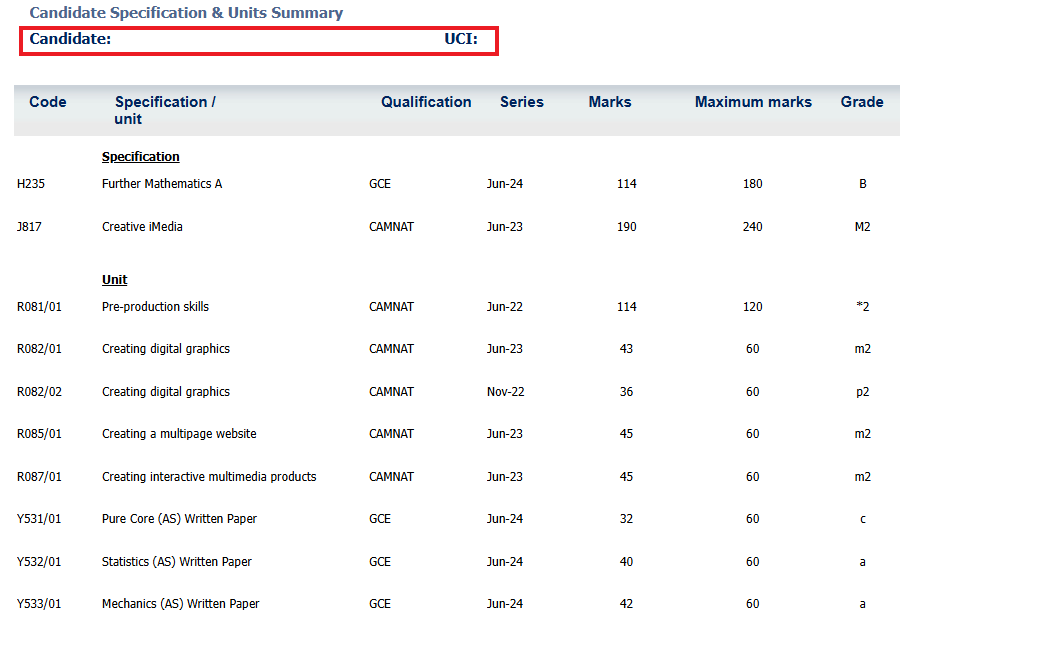Select the Creating digital graphics Jun-23 row
Viewport: 1047px width, 654px height.
point(166,348)
